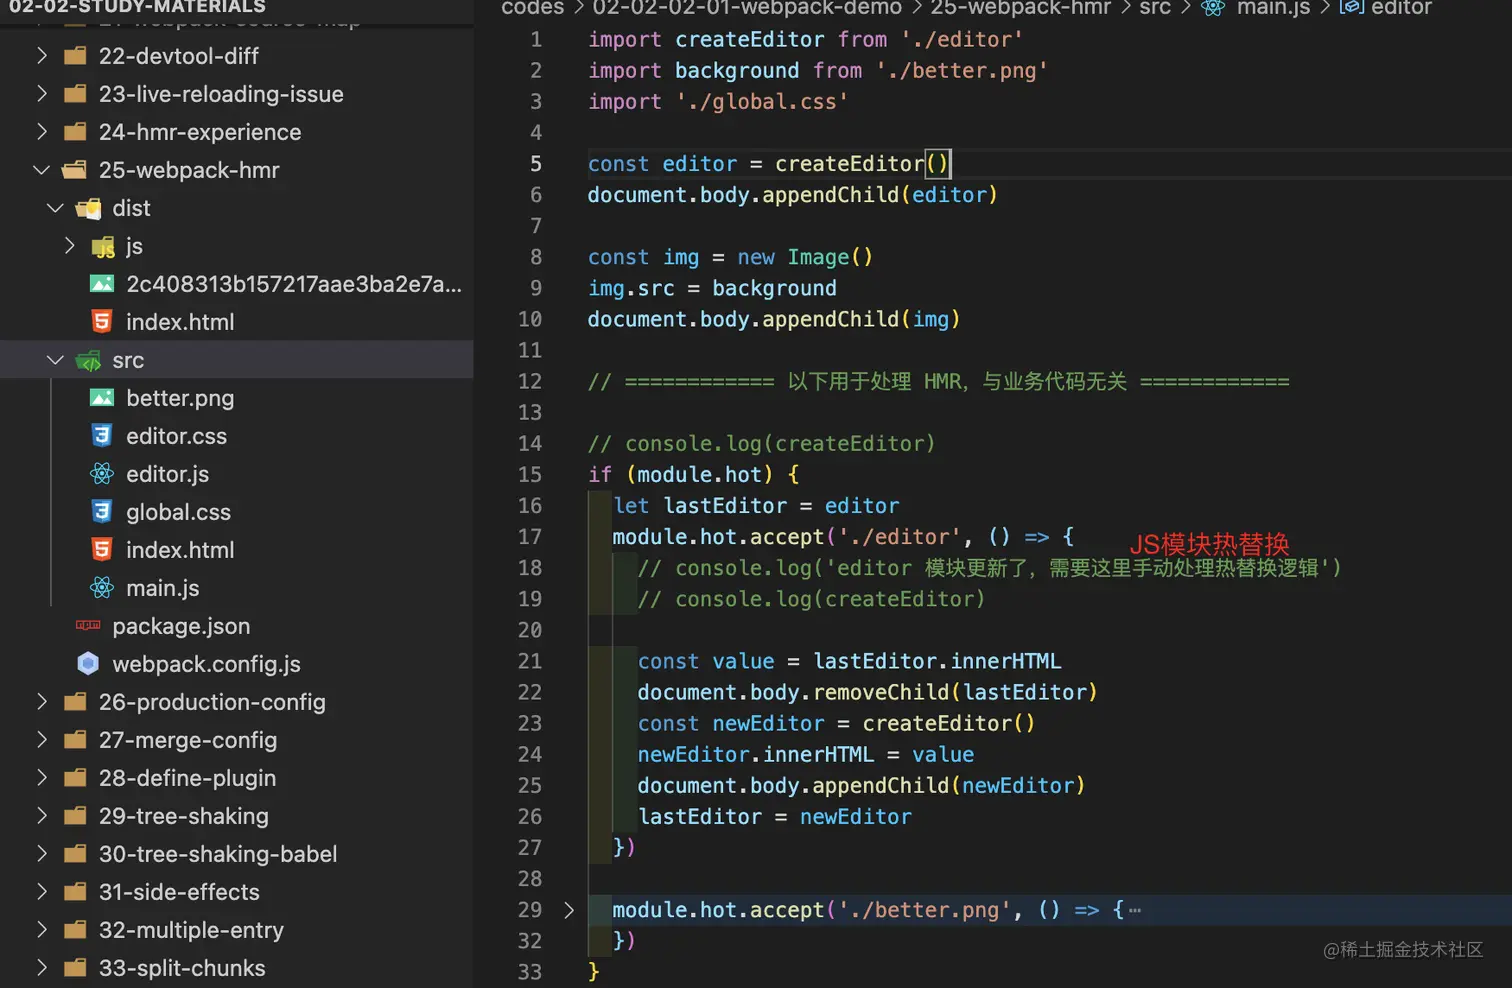Click the symbol icon before editor breadcrumb

[1352, 8]
